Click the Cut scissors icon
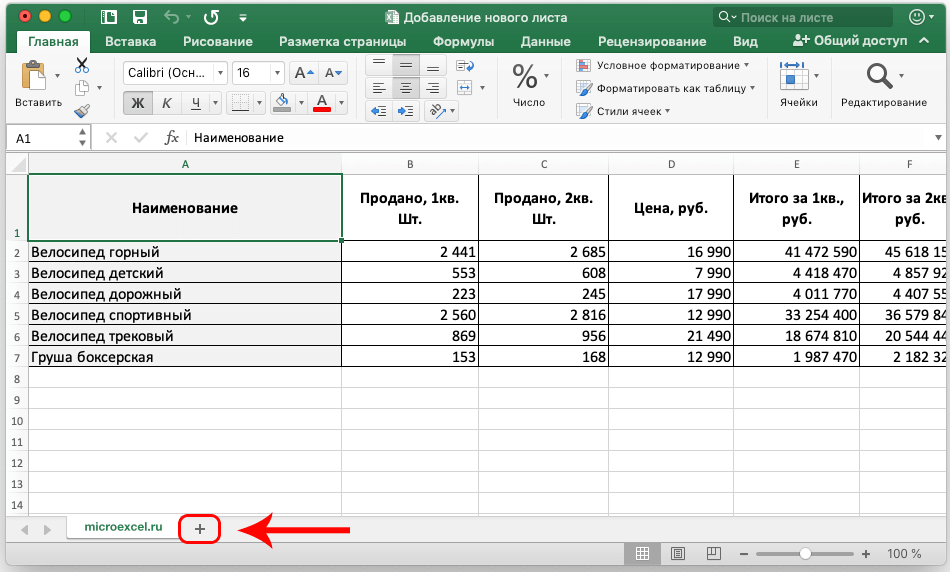The image size is (950, 572). pos(82,65)
